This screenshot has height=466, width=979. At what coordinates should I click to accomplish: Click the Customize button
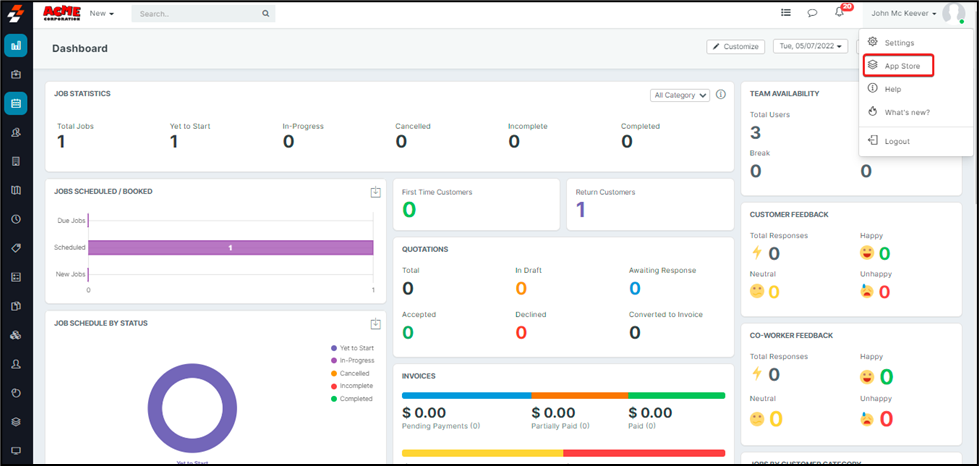tap(735, 47)
